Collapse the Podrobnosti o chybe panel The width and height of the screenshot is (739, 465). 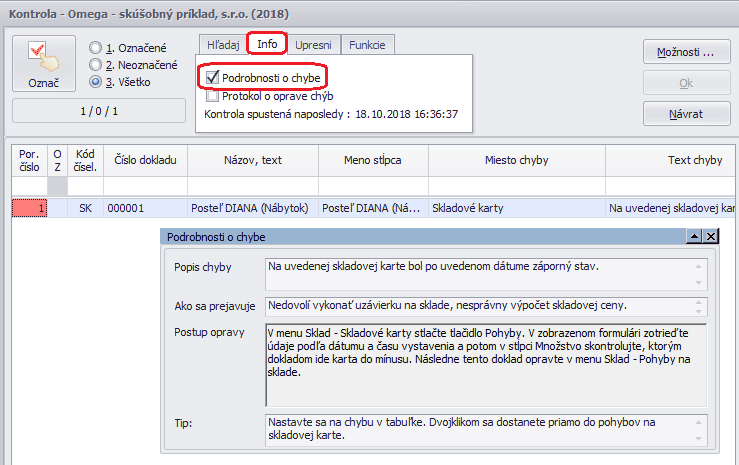(x=693, y=237)
